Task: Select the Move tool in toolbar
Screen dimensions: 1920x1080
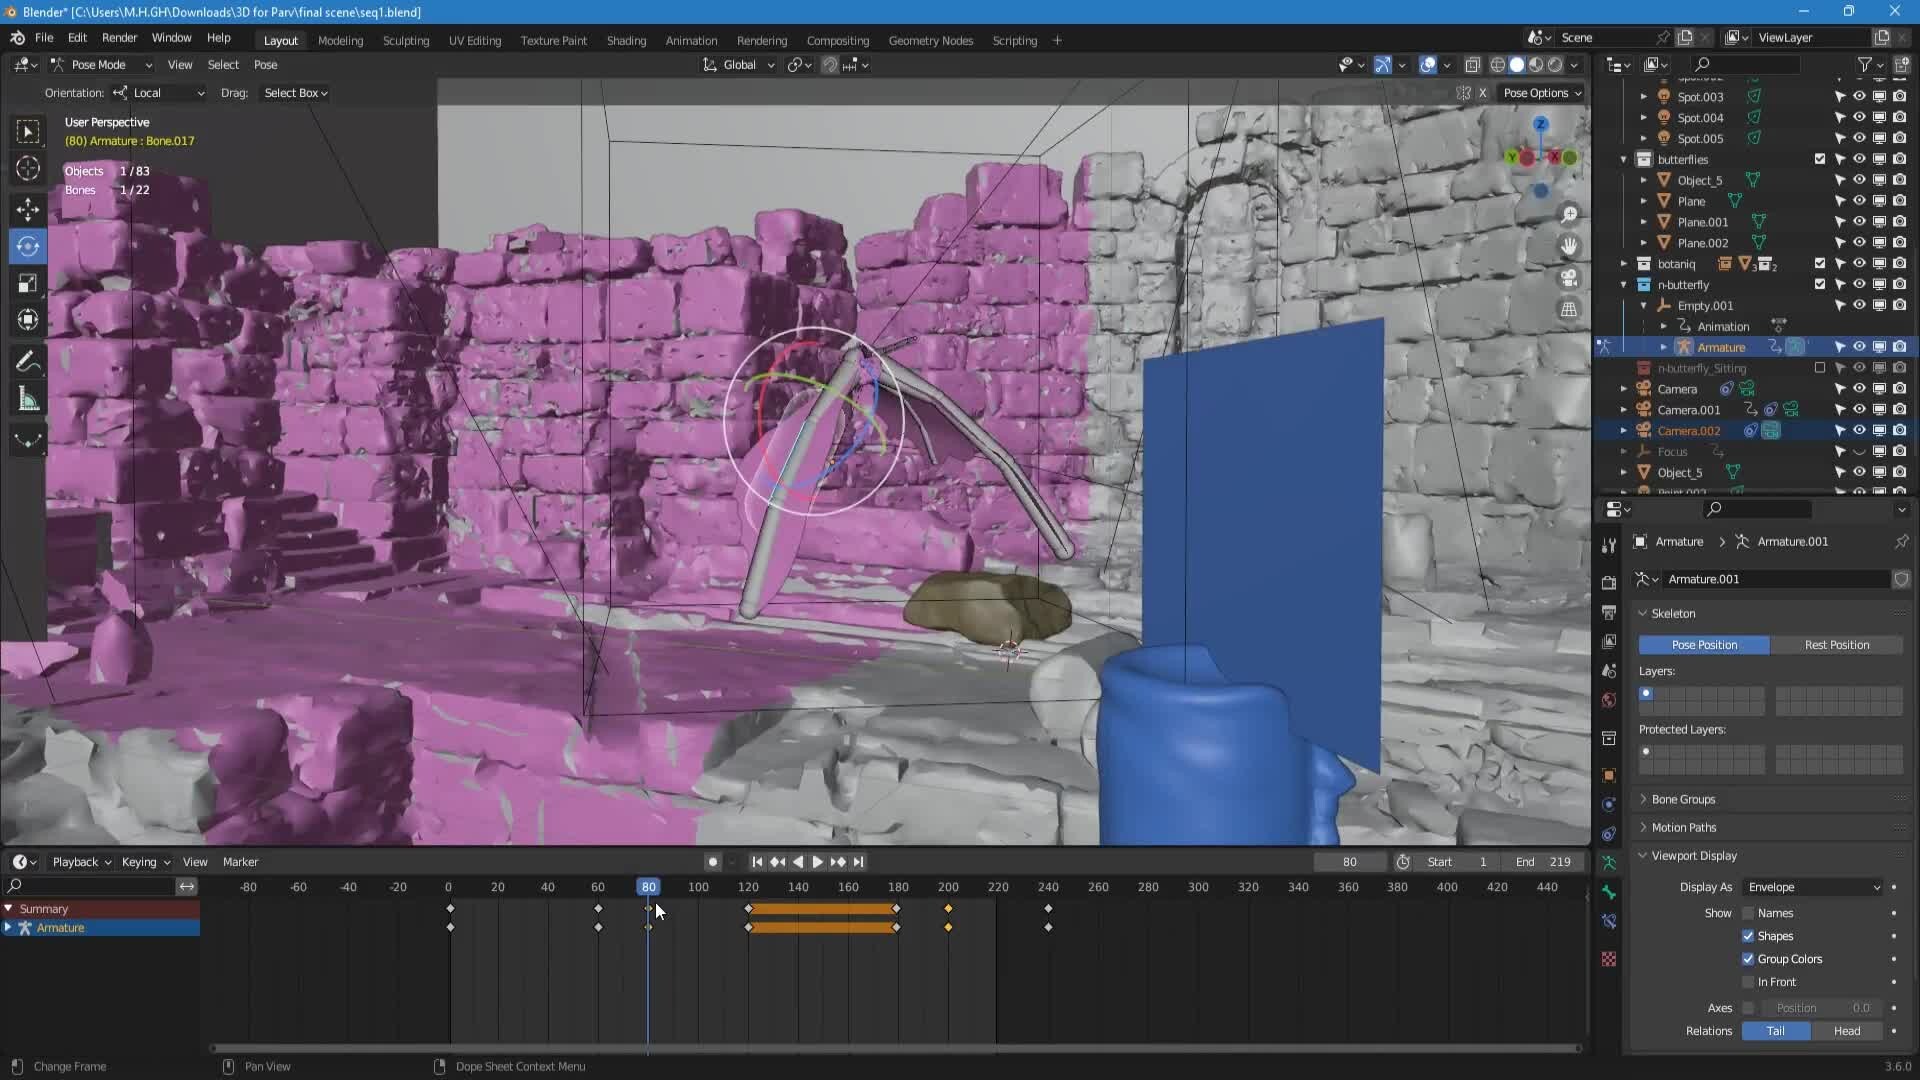Action: point(28,208)
